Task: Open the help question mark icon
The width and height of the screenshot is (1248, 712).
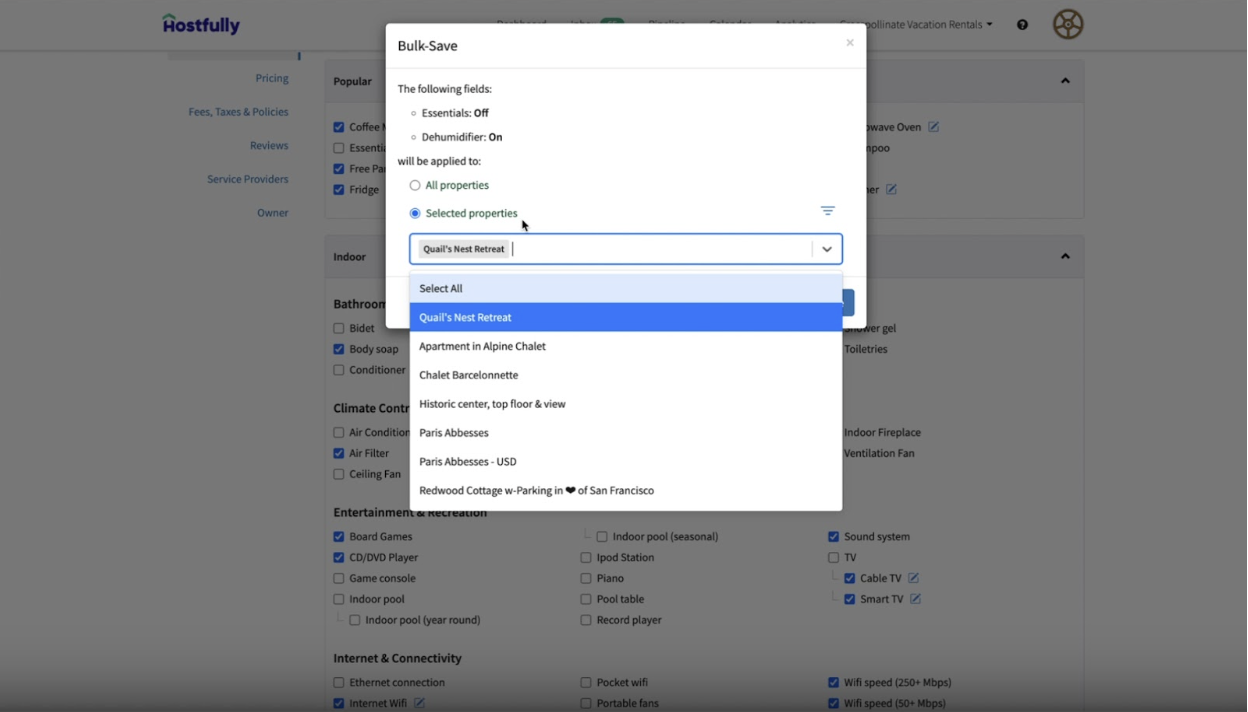Action: click(1021, 24)
